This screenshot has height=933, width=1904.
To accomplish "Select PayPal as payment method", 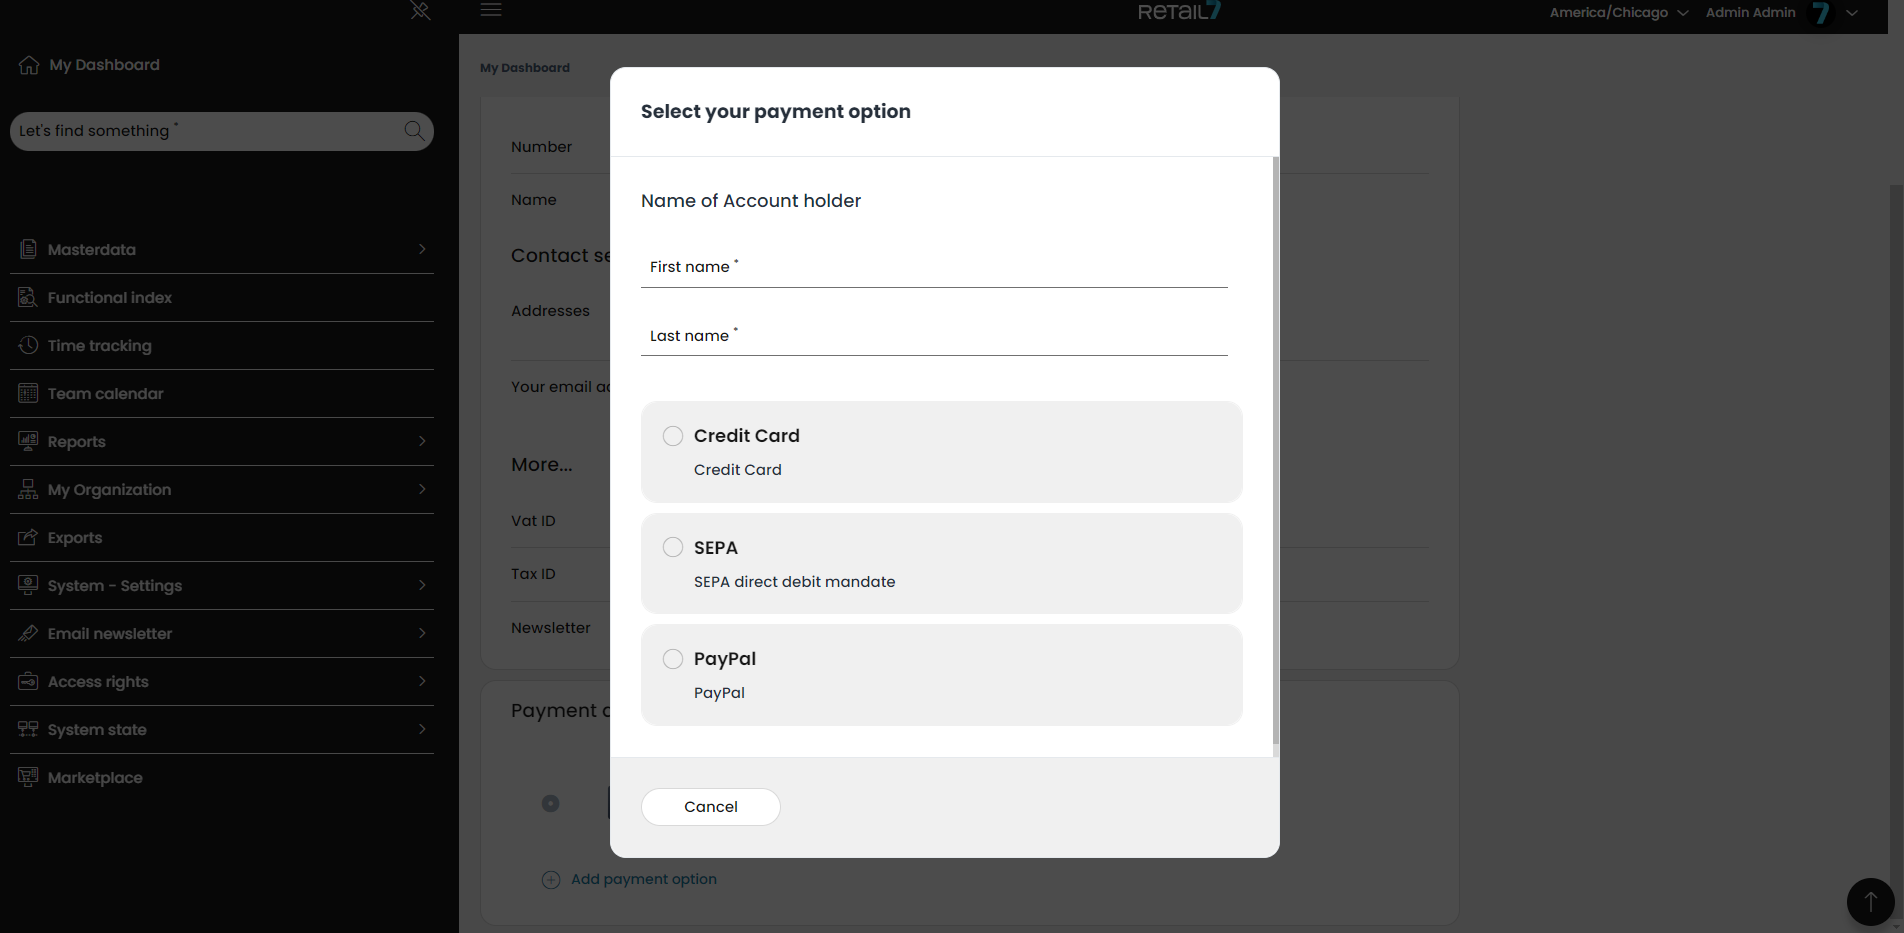I will tap(672, 659).
